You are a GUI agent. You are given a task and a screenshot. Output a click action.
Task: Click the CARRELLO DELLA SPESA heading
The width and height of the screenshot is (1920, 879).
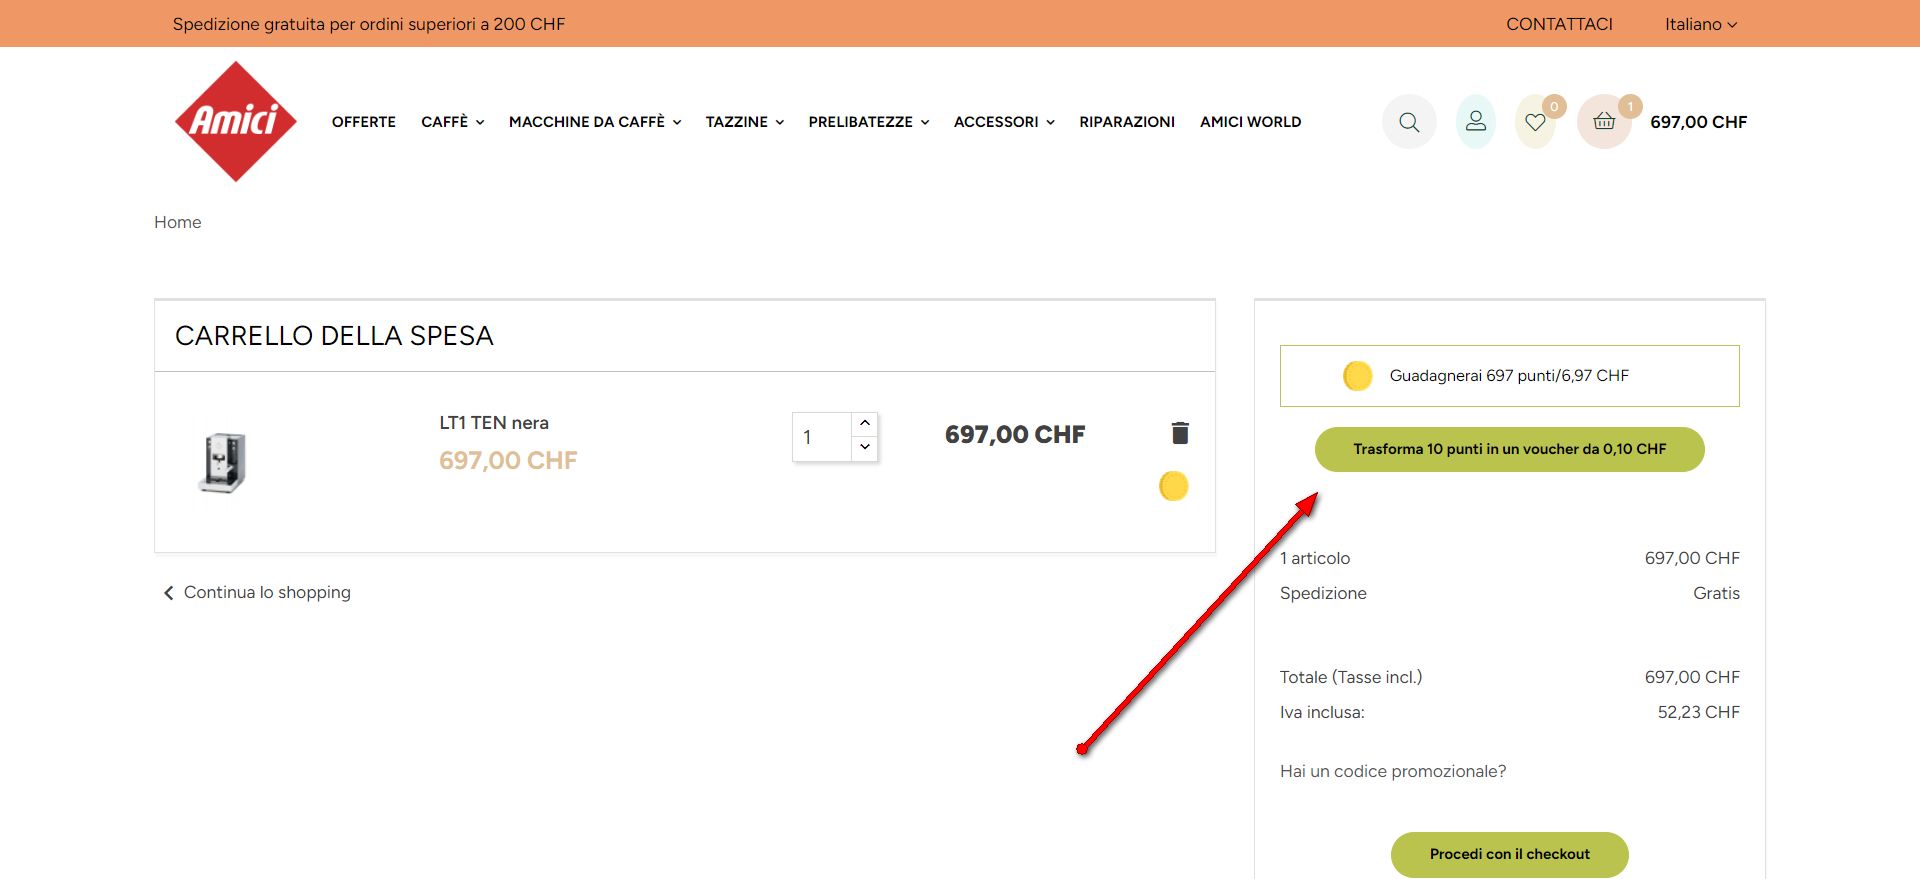click(x=335, y=336)
